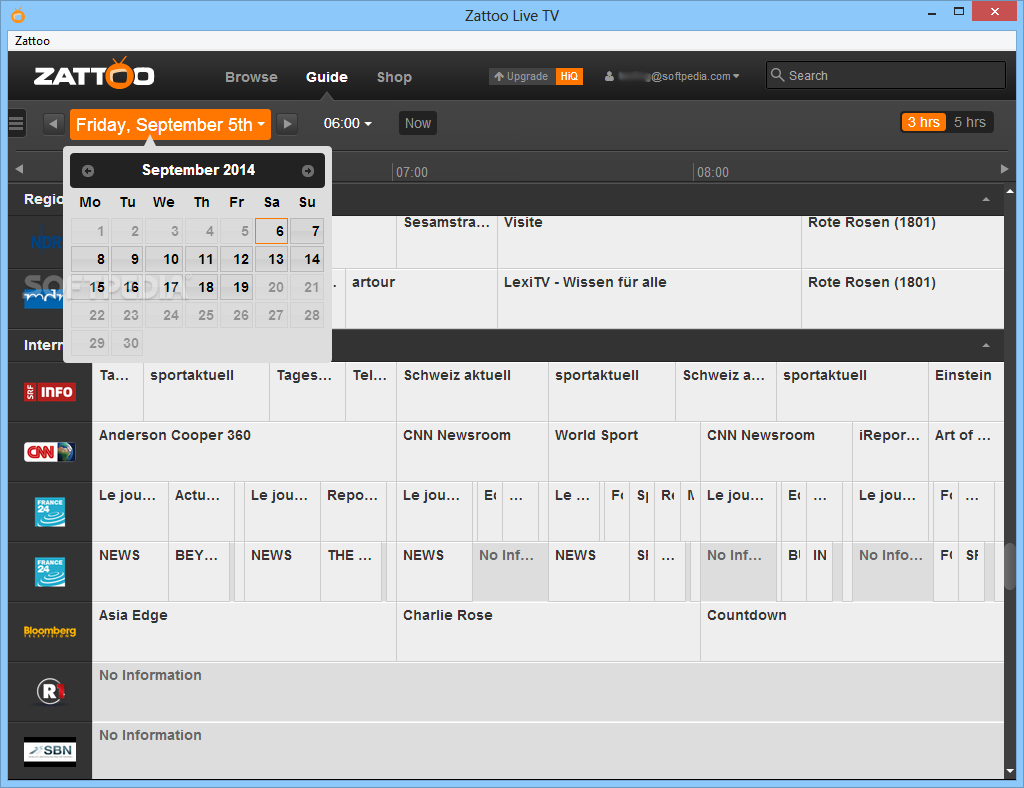This screenshot has height=788, width=1024.
Task: Select CNN channel logo
Action: [50, 452]
